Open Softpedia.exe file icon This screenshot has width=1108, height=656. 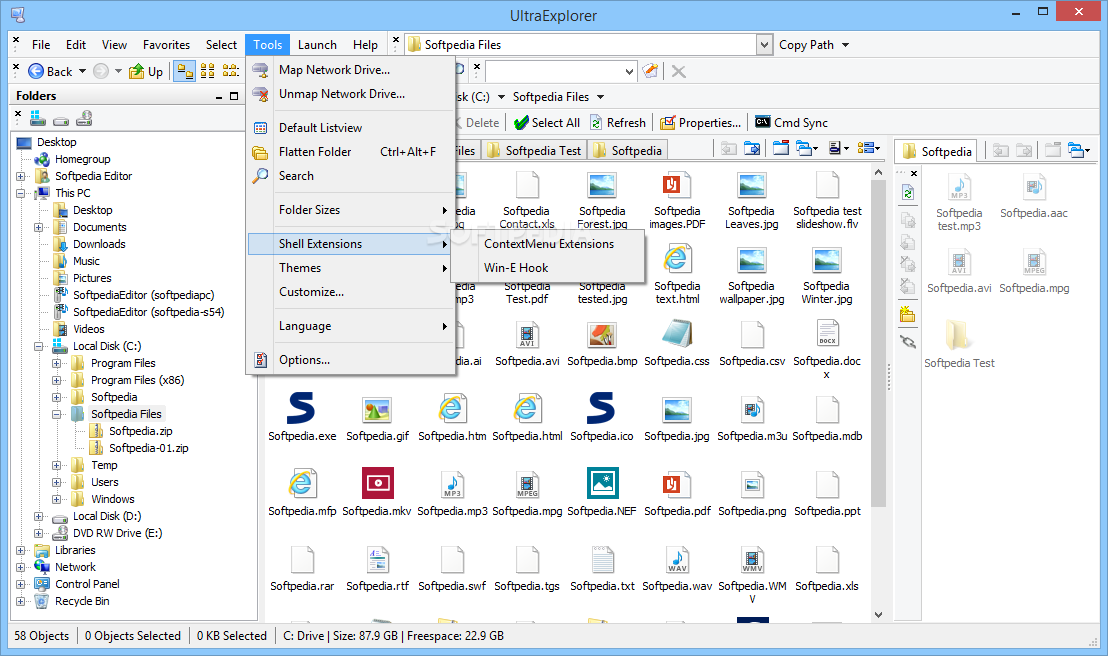[x=301, y=409]
